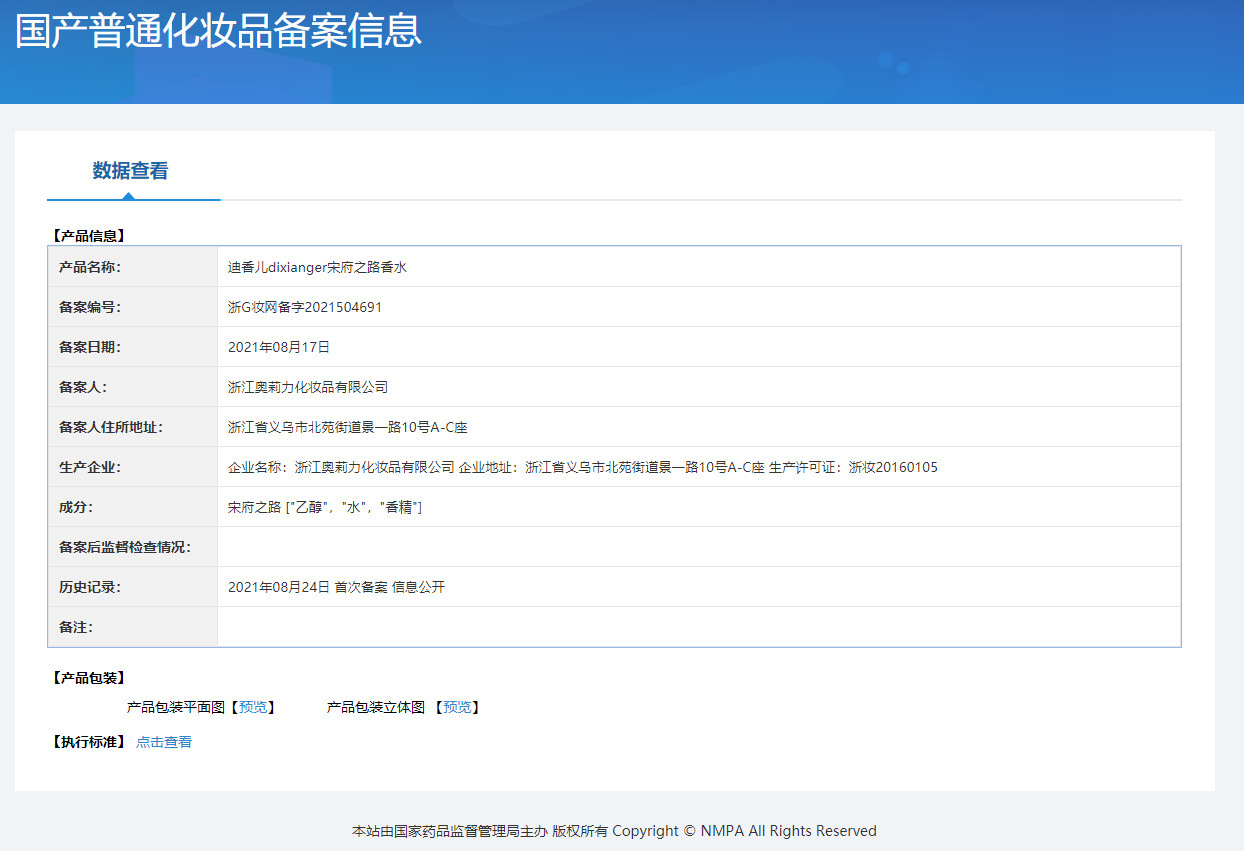Viewport: 1244px width, 851px height.
Task: Click the 备注 label cell
Action: click(133, 627)
